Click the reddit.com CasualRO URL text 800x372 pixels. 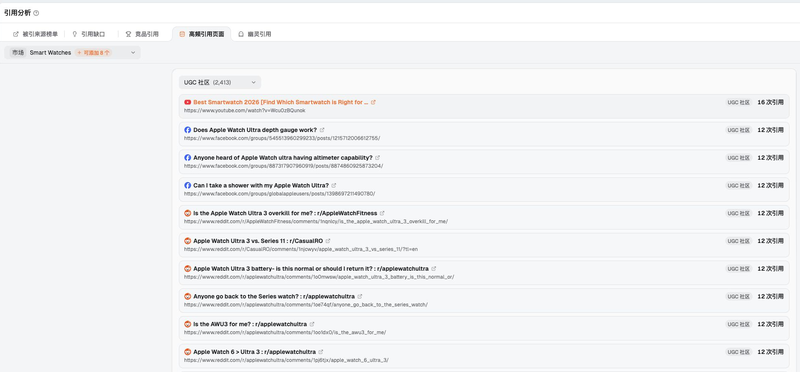[301, 249]
